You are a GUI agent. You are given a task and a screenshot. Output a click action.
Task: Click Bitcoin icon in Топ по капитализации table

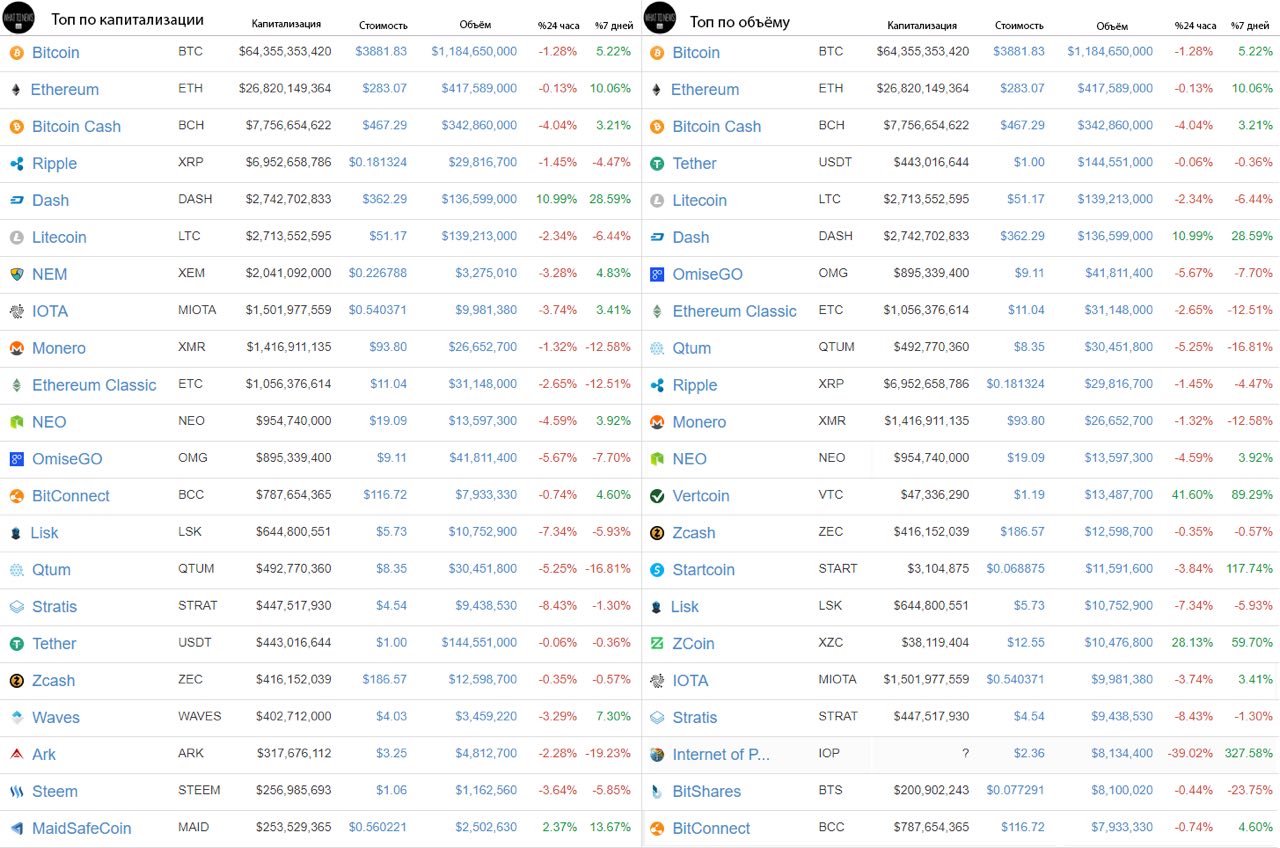click(16, 52)
